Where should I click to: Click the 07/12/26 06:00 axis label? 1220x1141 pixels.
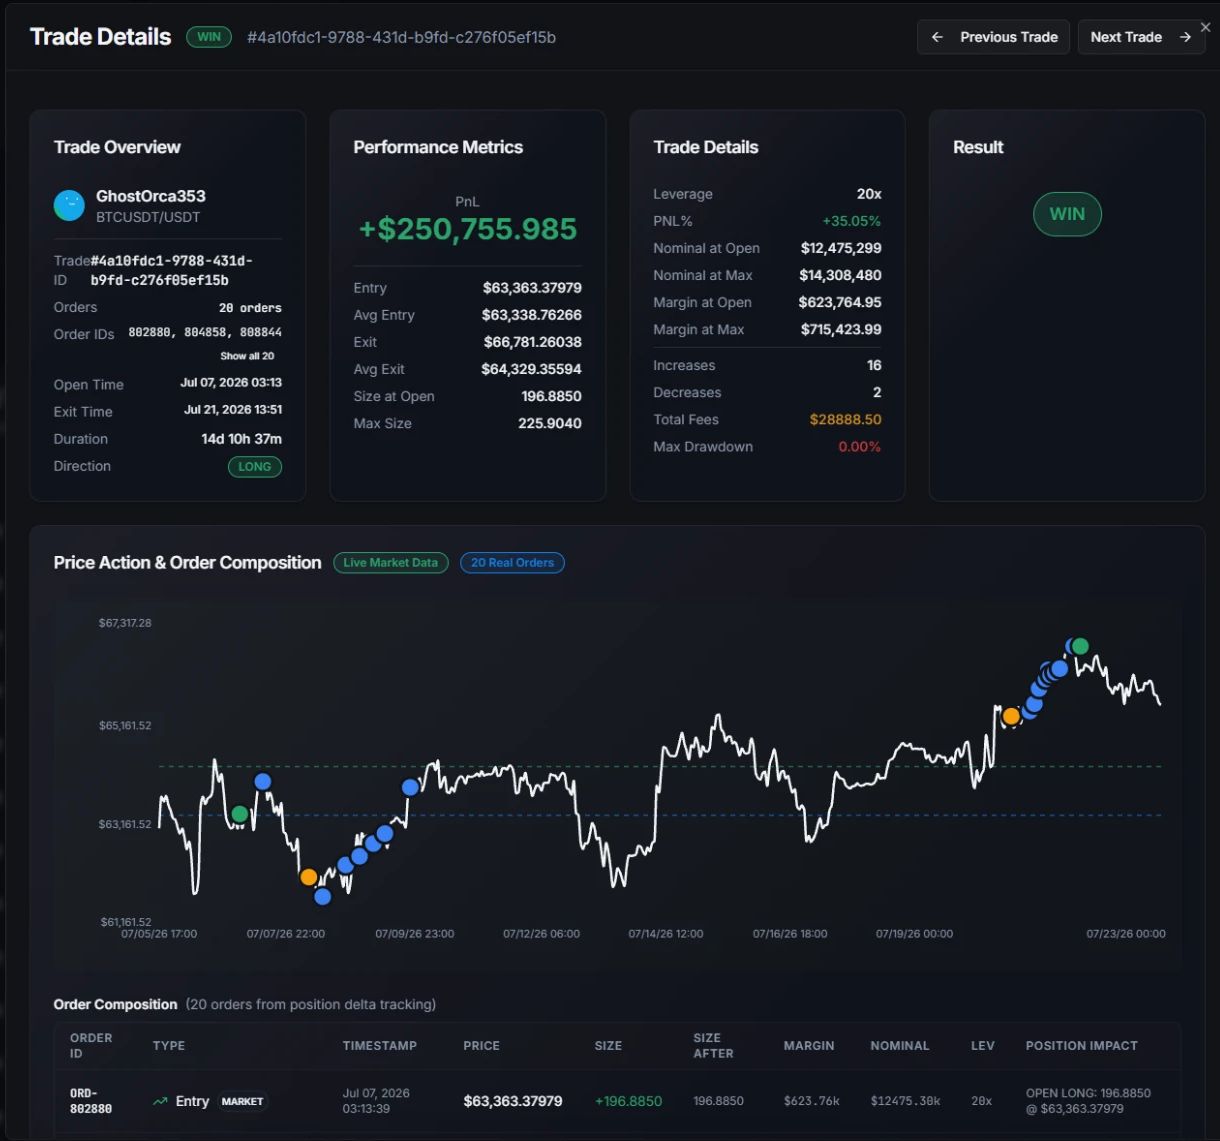click(541, 934)
